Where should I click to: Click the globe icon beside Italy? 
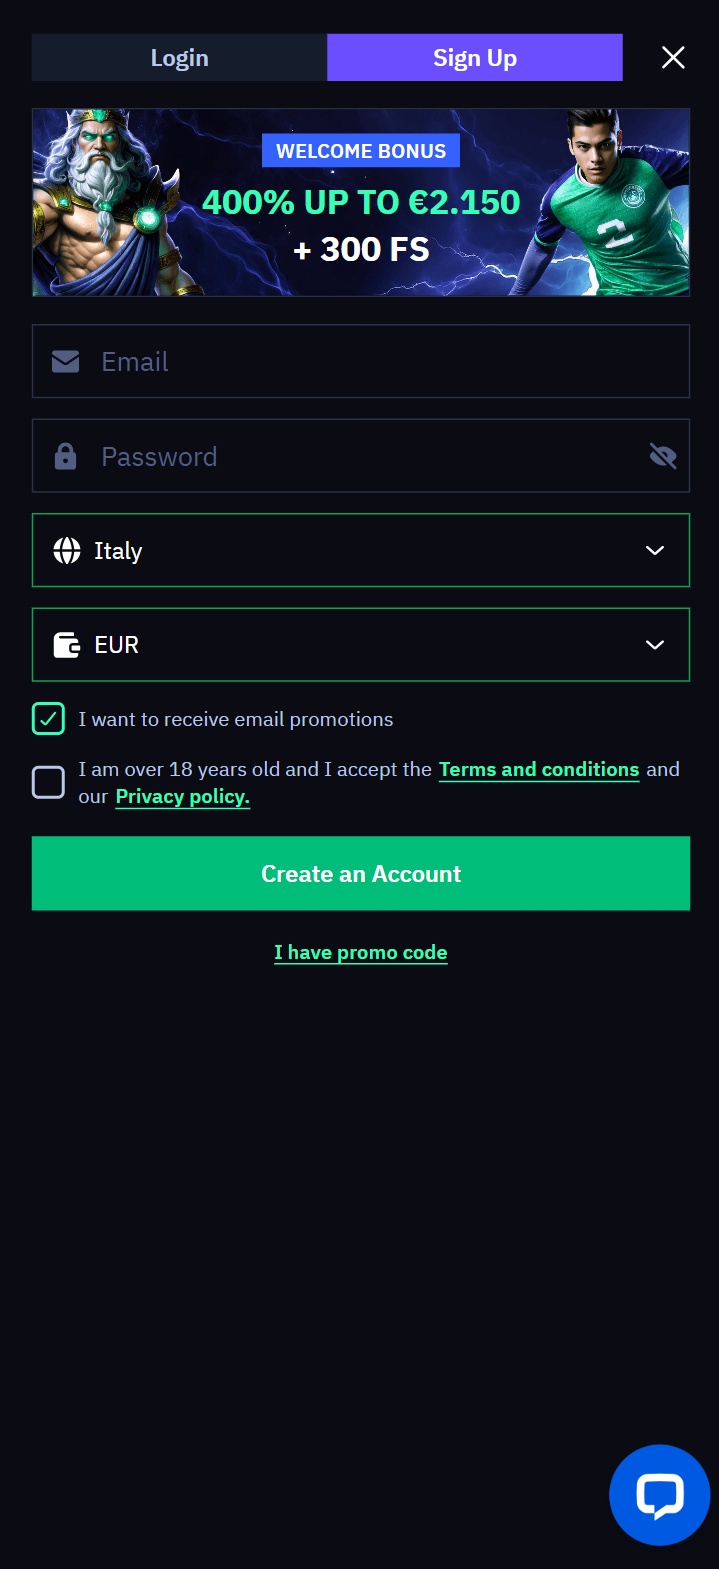[67, 551]
